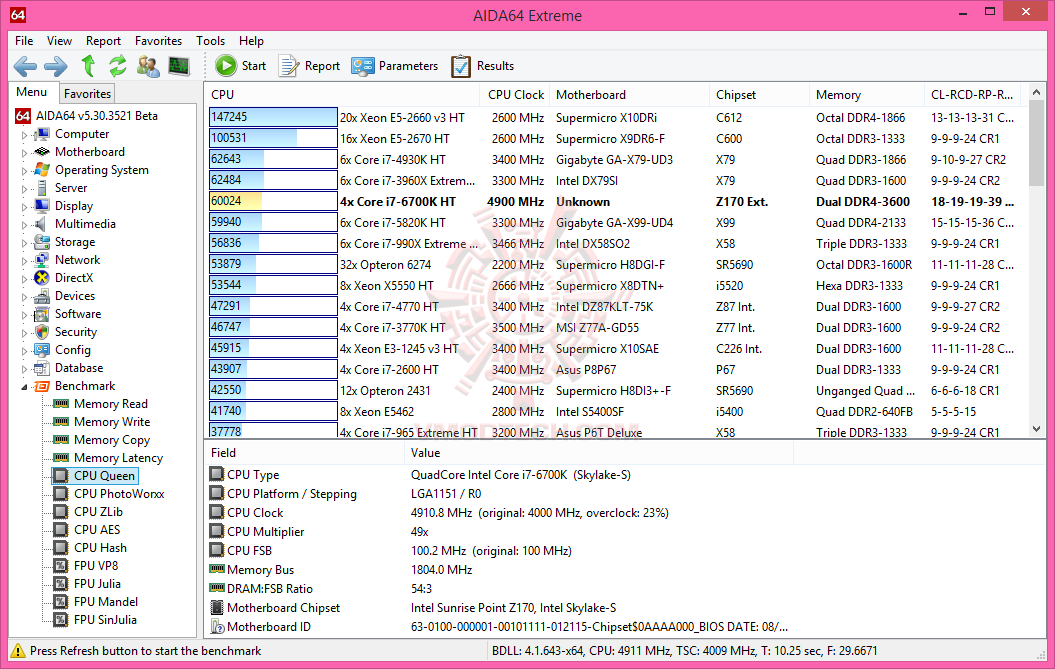The width and height of the screenshot is (1055, 669).
Task: Click the Forward navigation arrow icon
Action: (56, 66)
